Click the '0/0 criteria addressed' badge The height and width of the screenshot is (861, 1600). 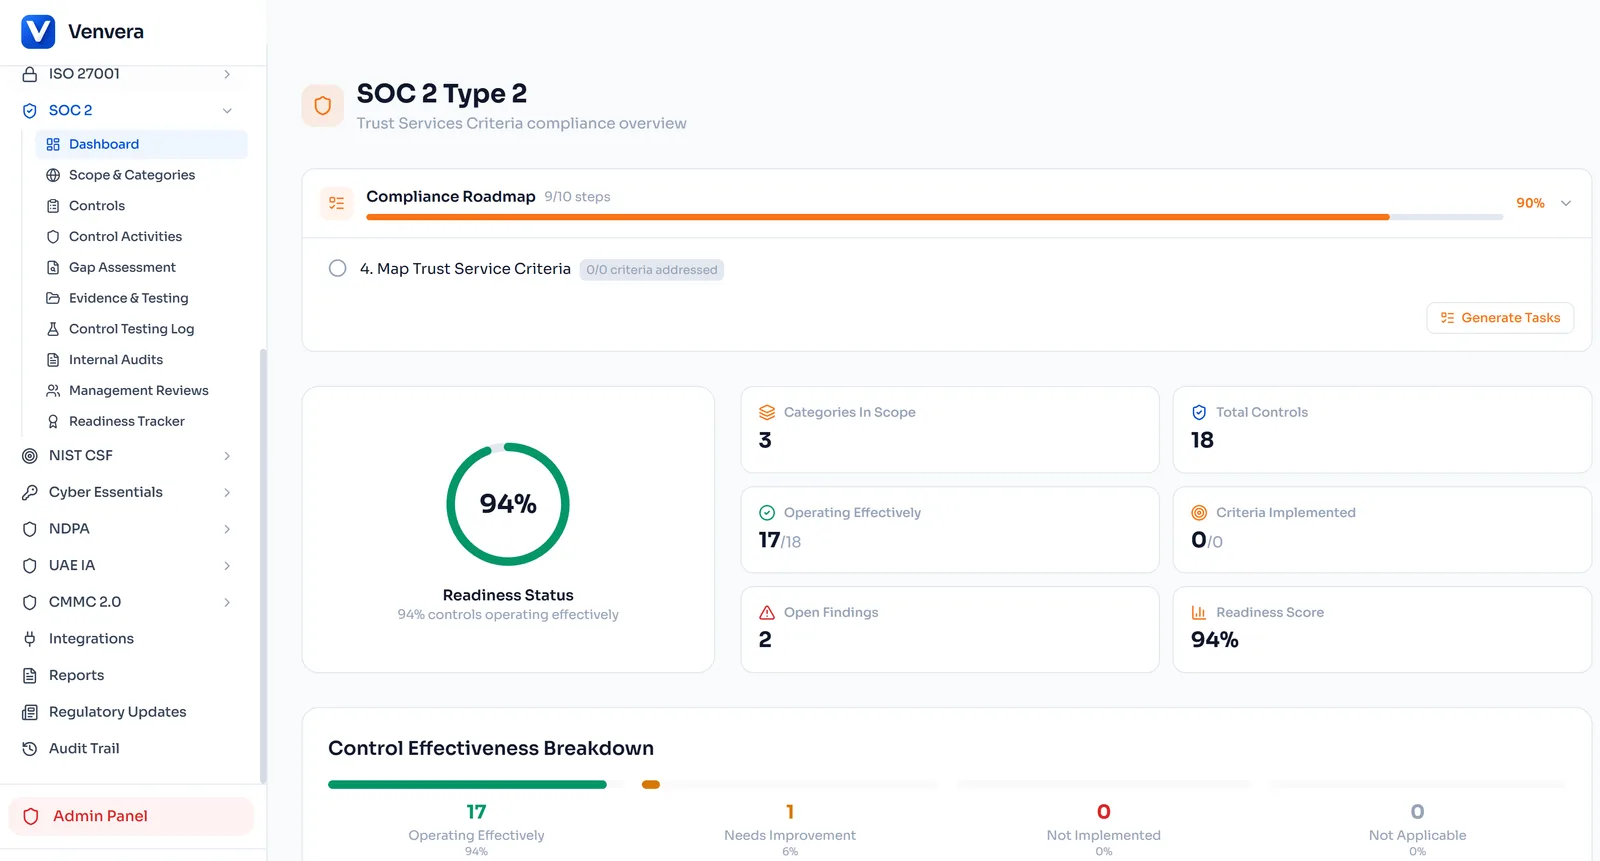coord(652,270)
